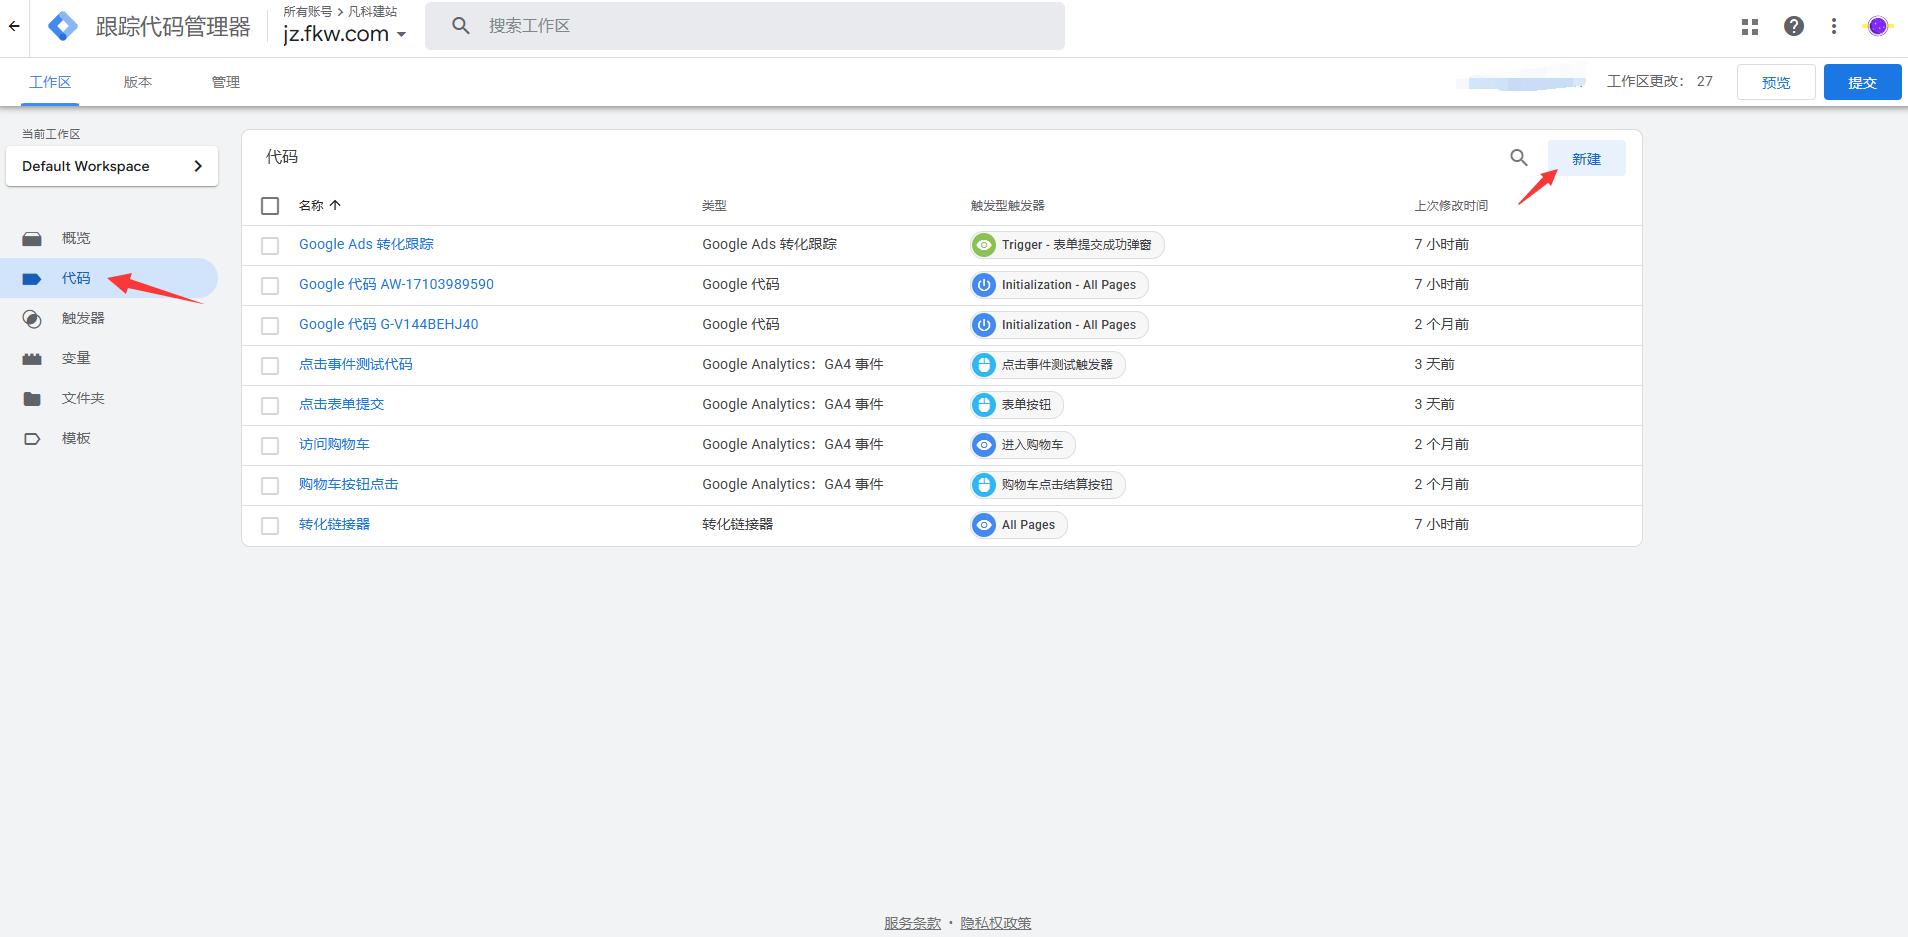Click the green eye icon of Trigger - 表单提交成功弹窗
Screen dimensions: 1908x937
984,245
